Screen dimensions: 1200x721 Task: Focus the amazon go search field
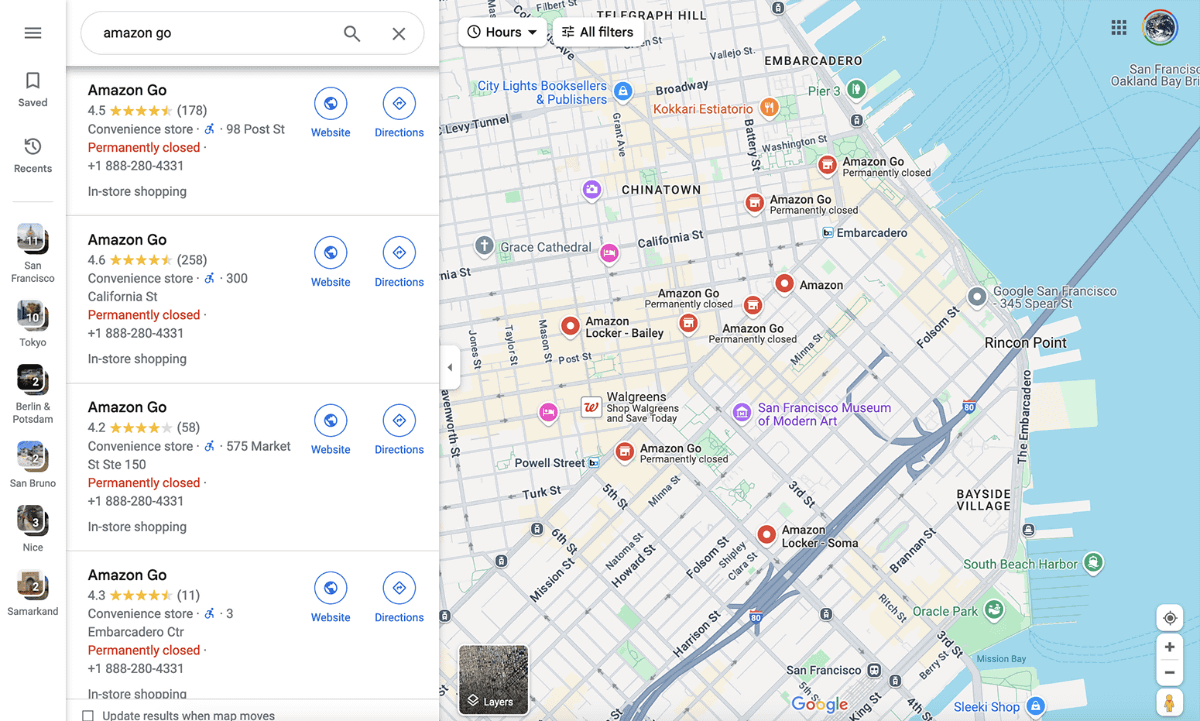pyautogui.click(x=215, y=33)
